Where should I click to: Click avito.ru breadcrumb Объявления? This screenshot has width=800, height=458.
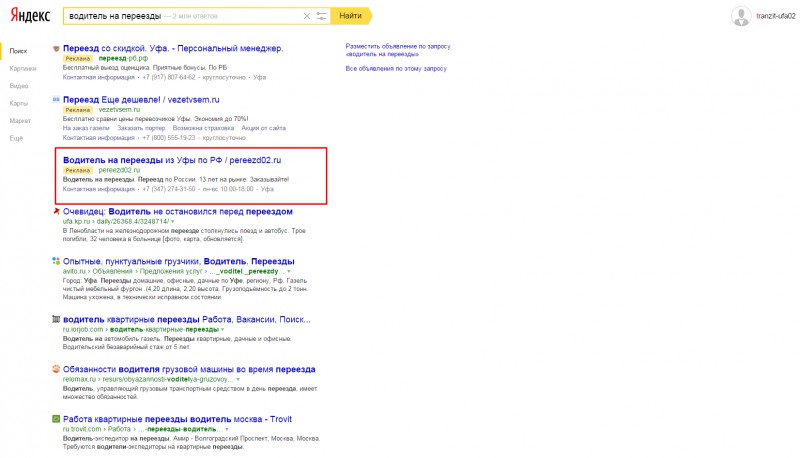point(112,271)
